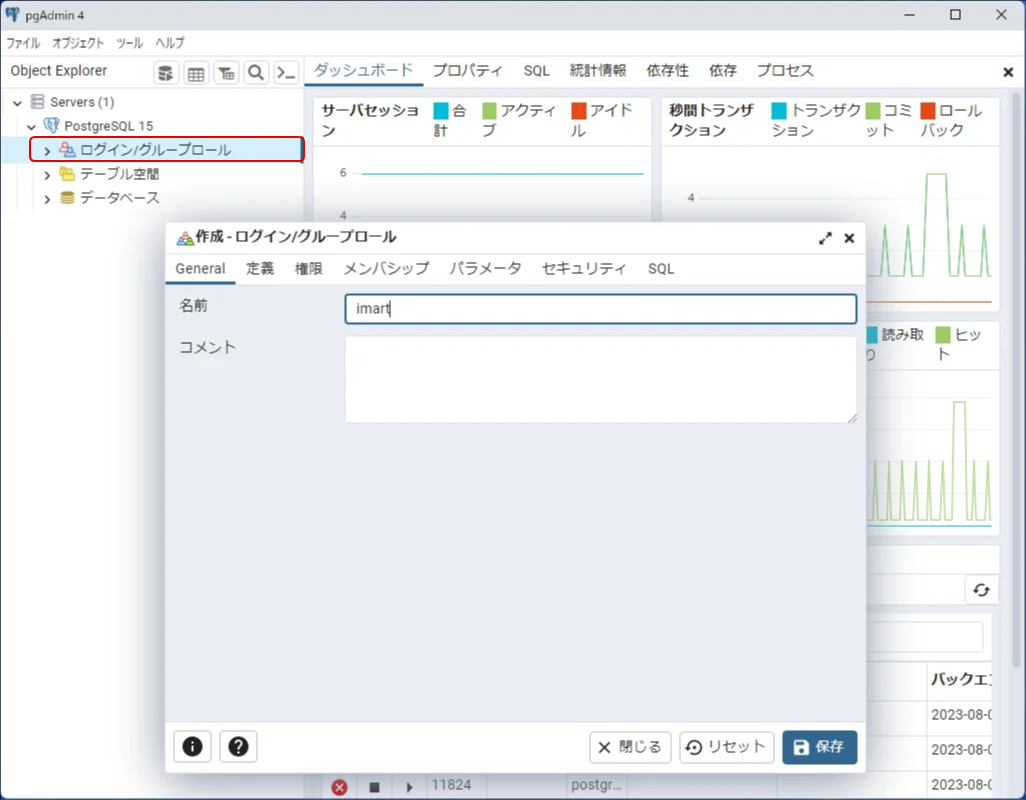Collapse the Servers (1) tree node
The image size is (1026, 800).
(18, 103)
